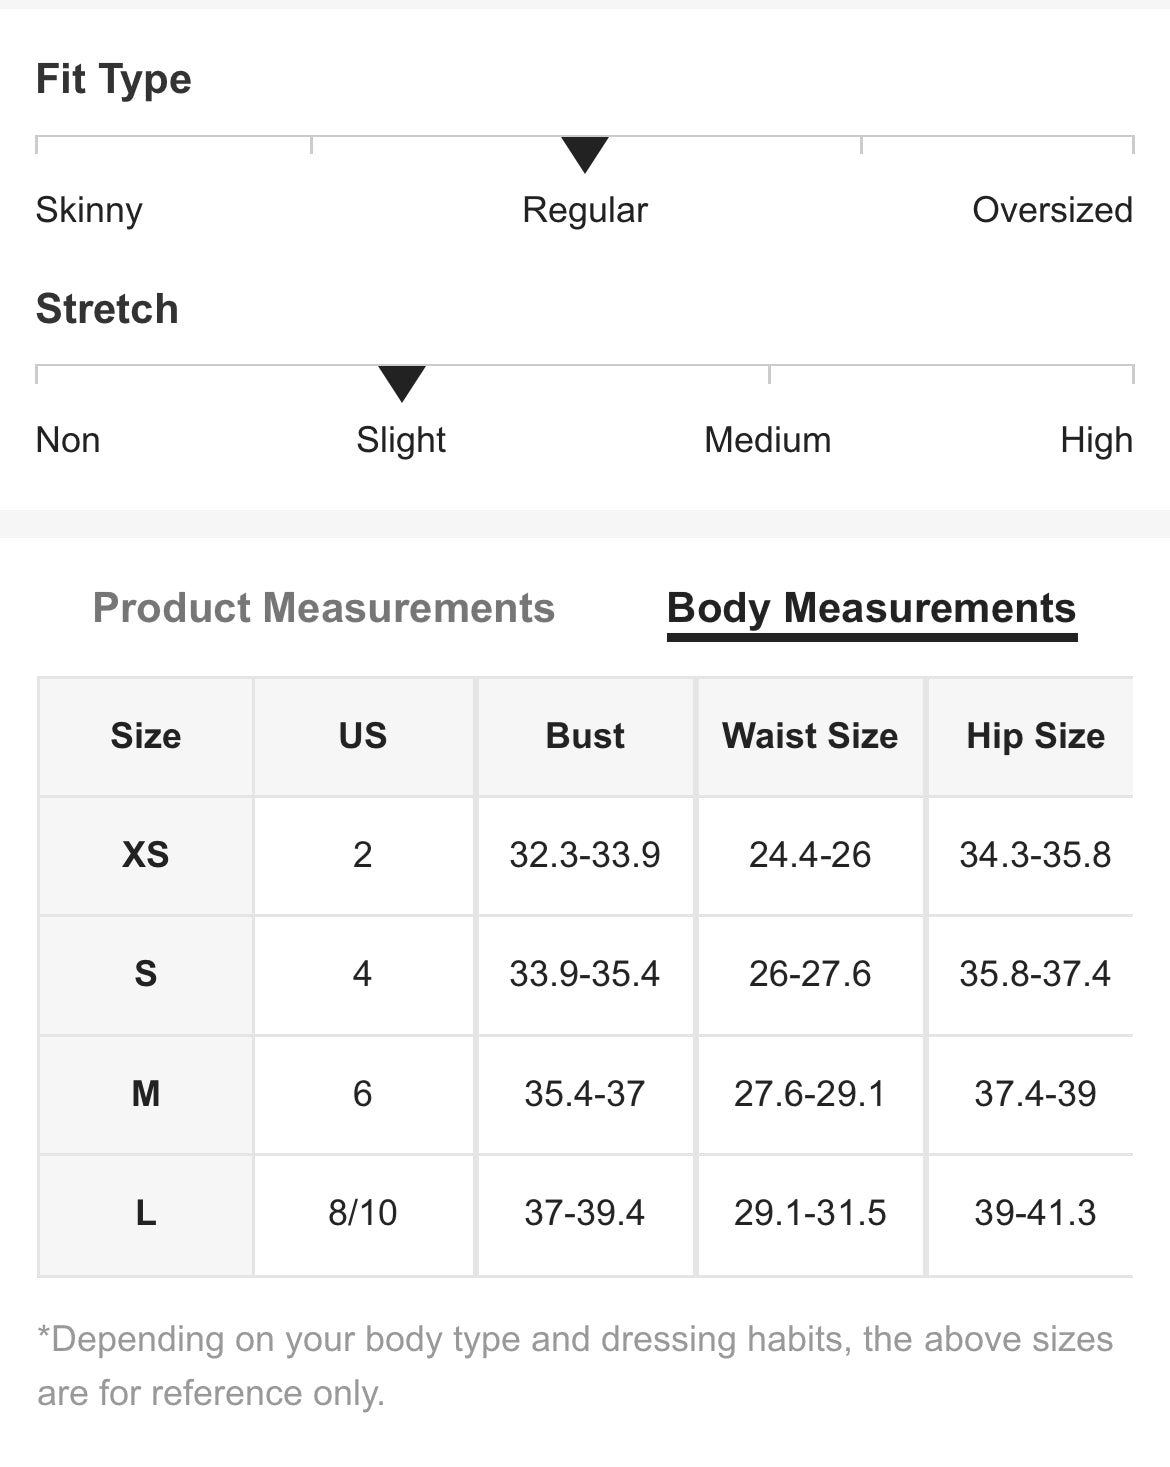Click the Waist Size column header

tap(810, 736)
